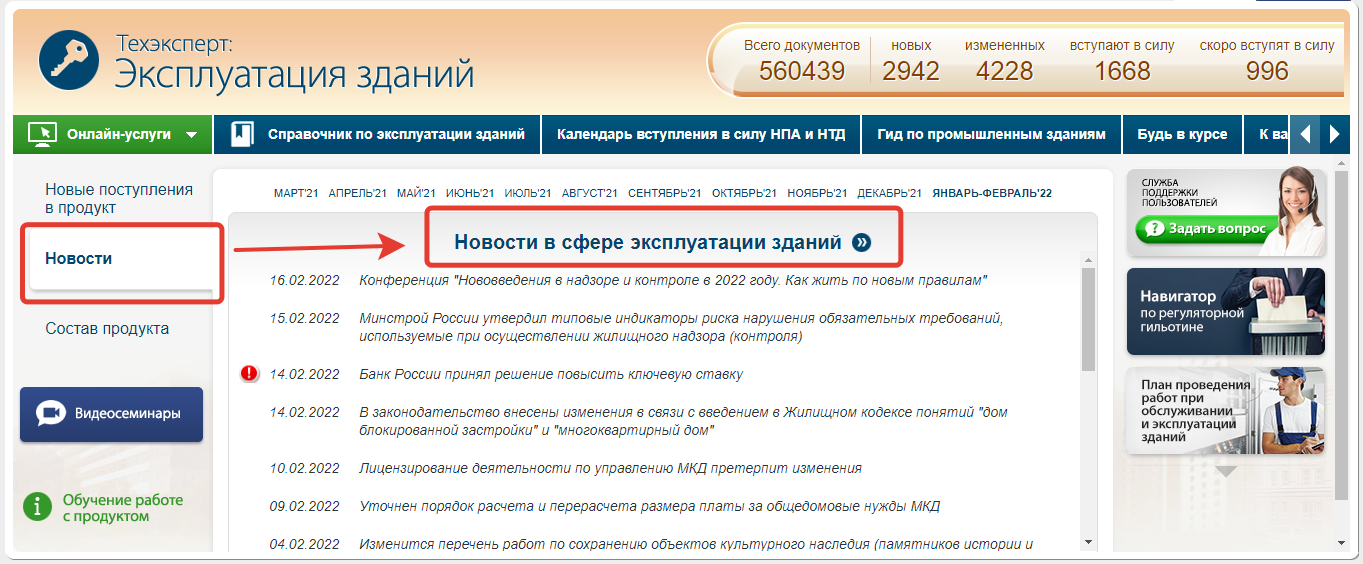Click the double-arrow icon after news heading

(862, 242)
